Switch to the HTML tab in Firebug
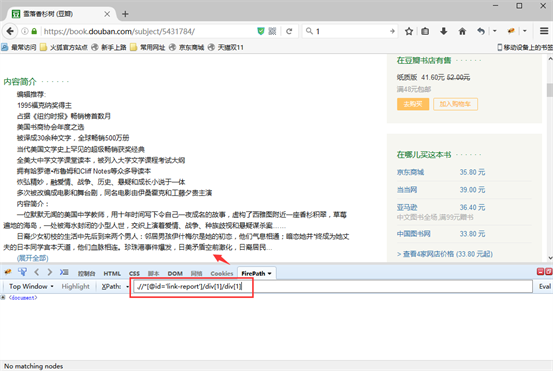 coord(112,273)
